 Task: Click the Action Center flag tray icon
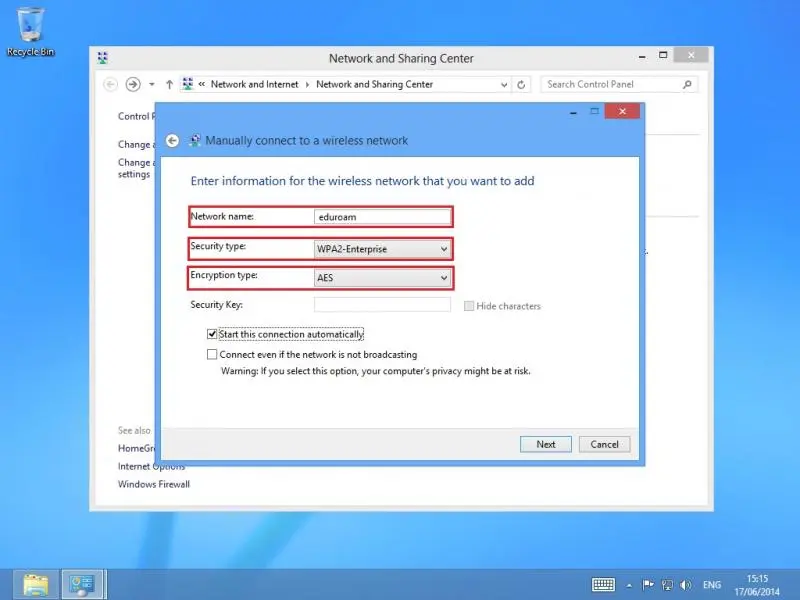pos(648,585)
